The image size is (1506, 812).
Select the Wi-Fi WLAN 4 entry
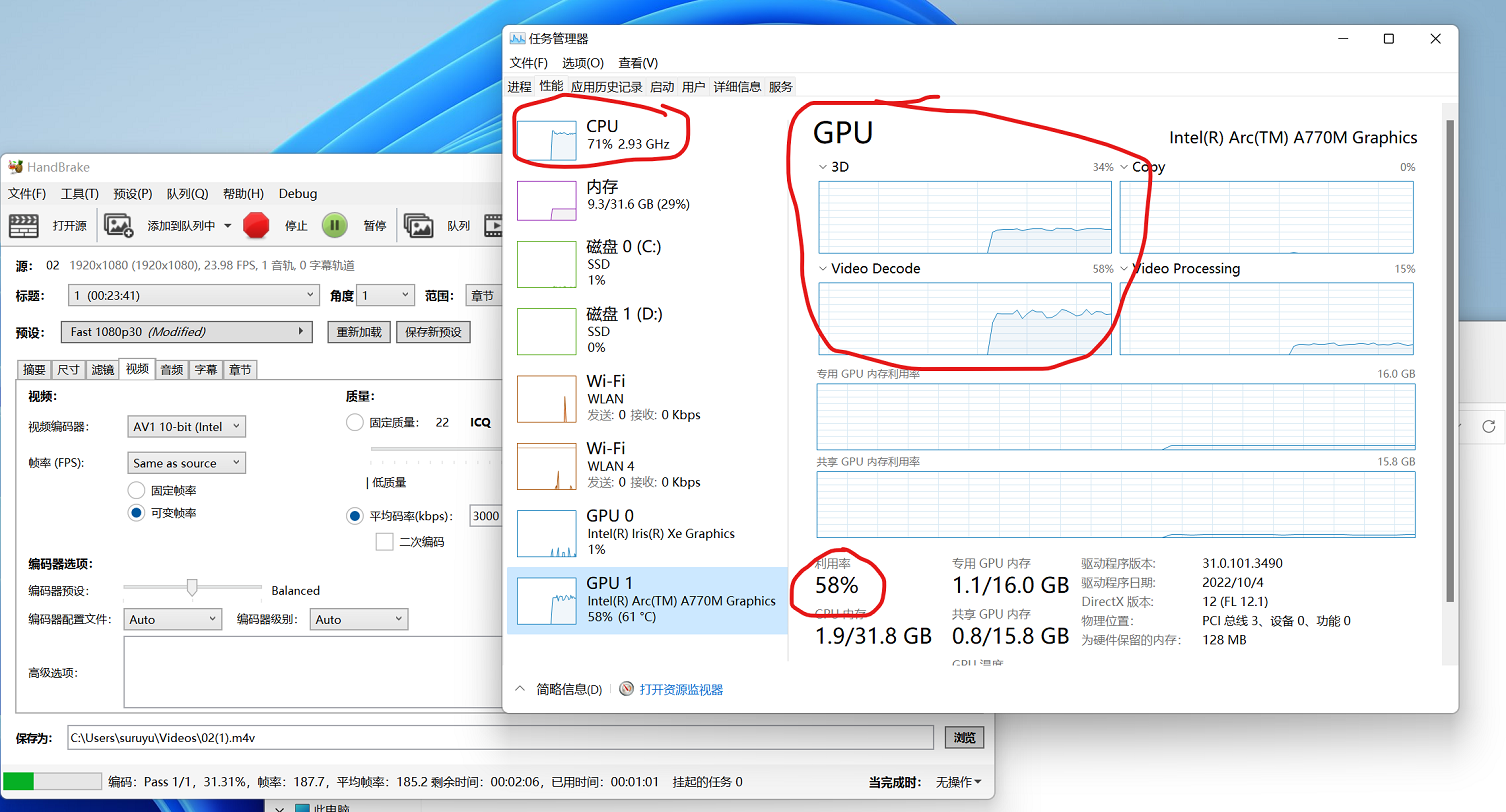[x=647, y=465]
